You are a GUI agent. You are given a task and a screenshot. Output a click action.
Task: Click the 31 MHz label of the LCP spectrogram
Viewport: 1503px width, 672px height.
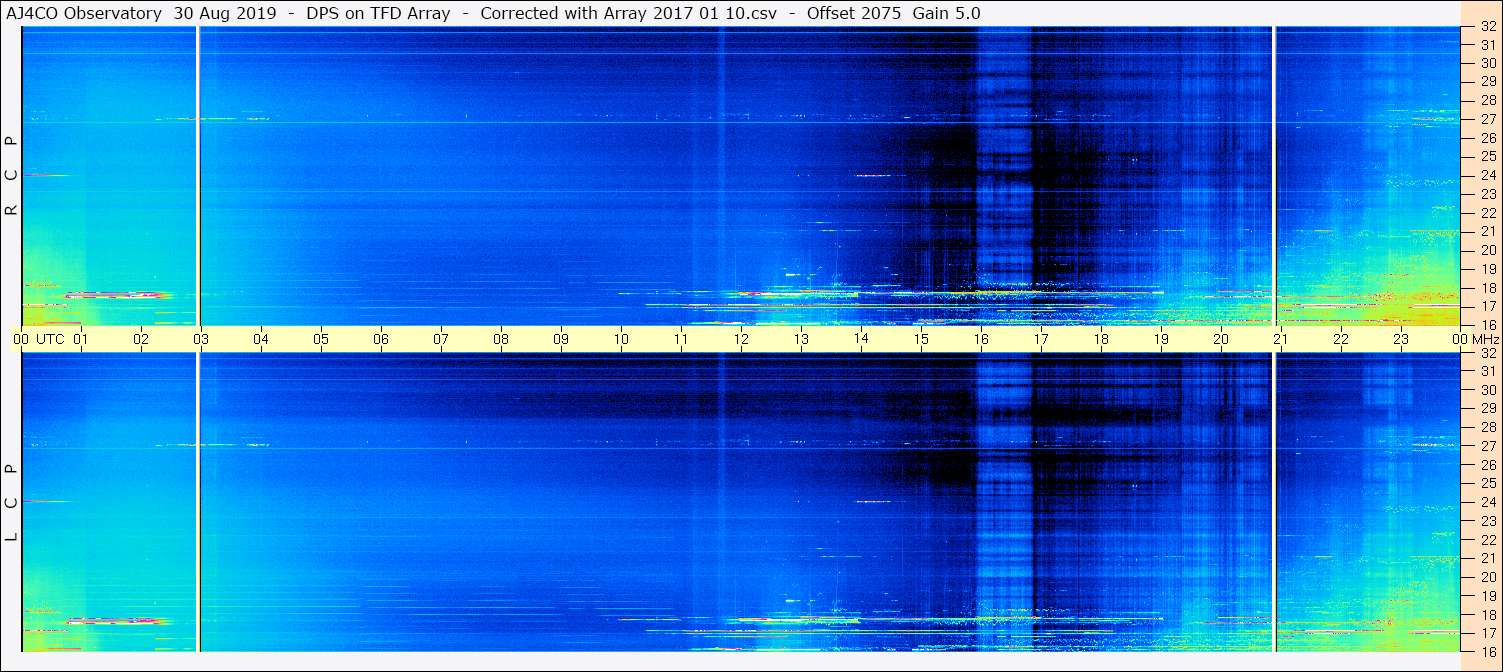click(x=1487, y=372)
